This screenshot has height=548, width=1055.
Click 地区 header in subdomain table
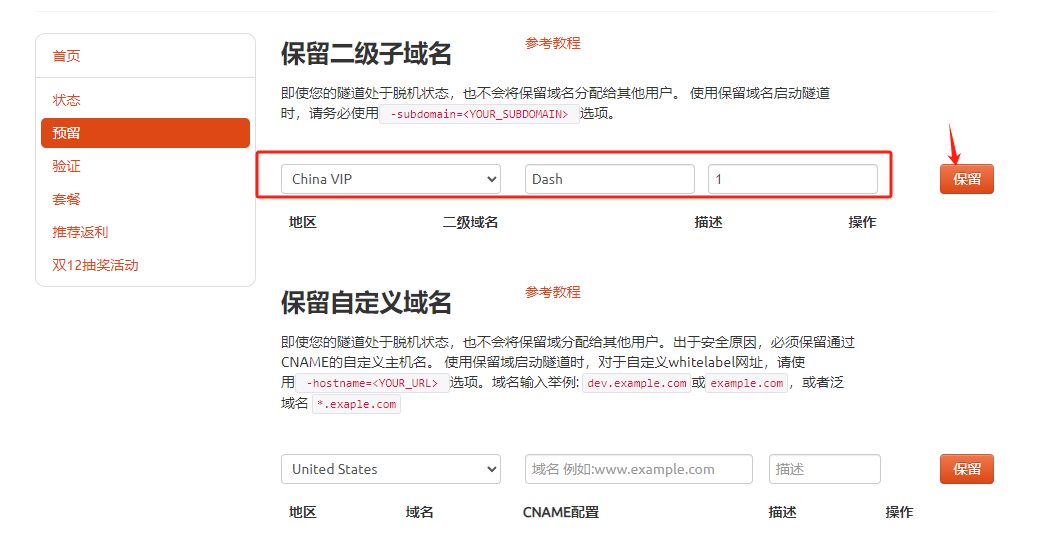[303, 222]
